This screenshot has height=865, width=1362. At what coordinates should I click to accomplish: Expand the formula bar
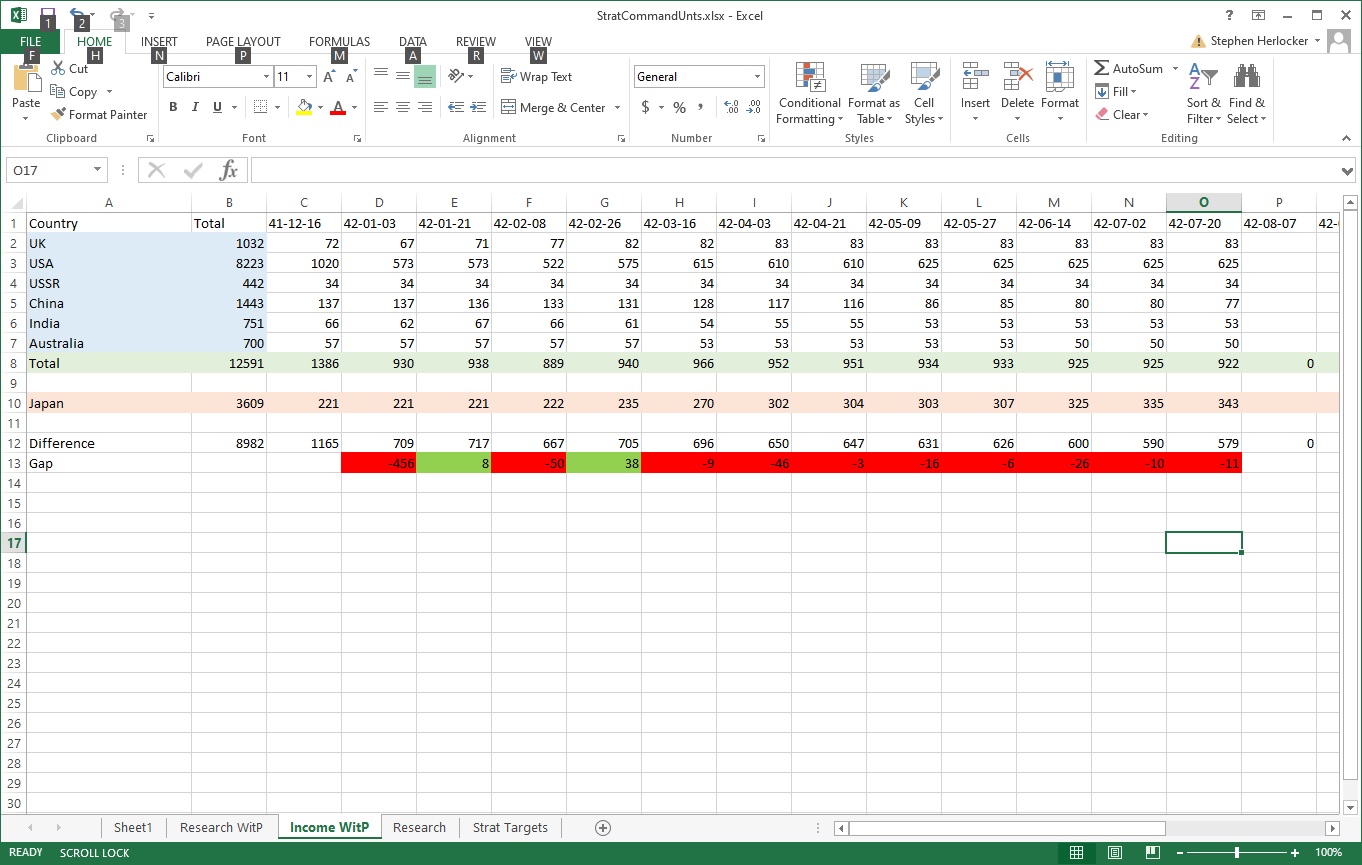pyautogui.click(x=1346, y=171)
